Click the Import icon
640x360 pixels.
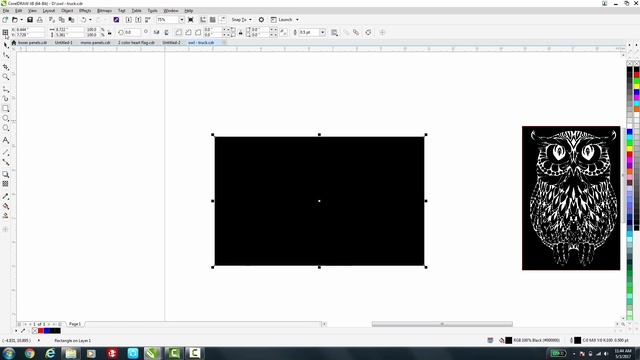pyautogui.click(x=129, y=20)
